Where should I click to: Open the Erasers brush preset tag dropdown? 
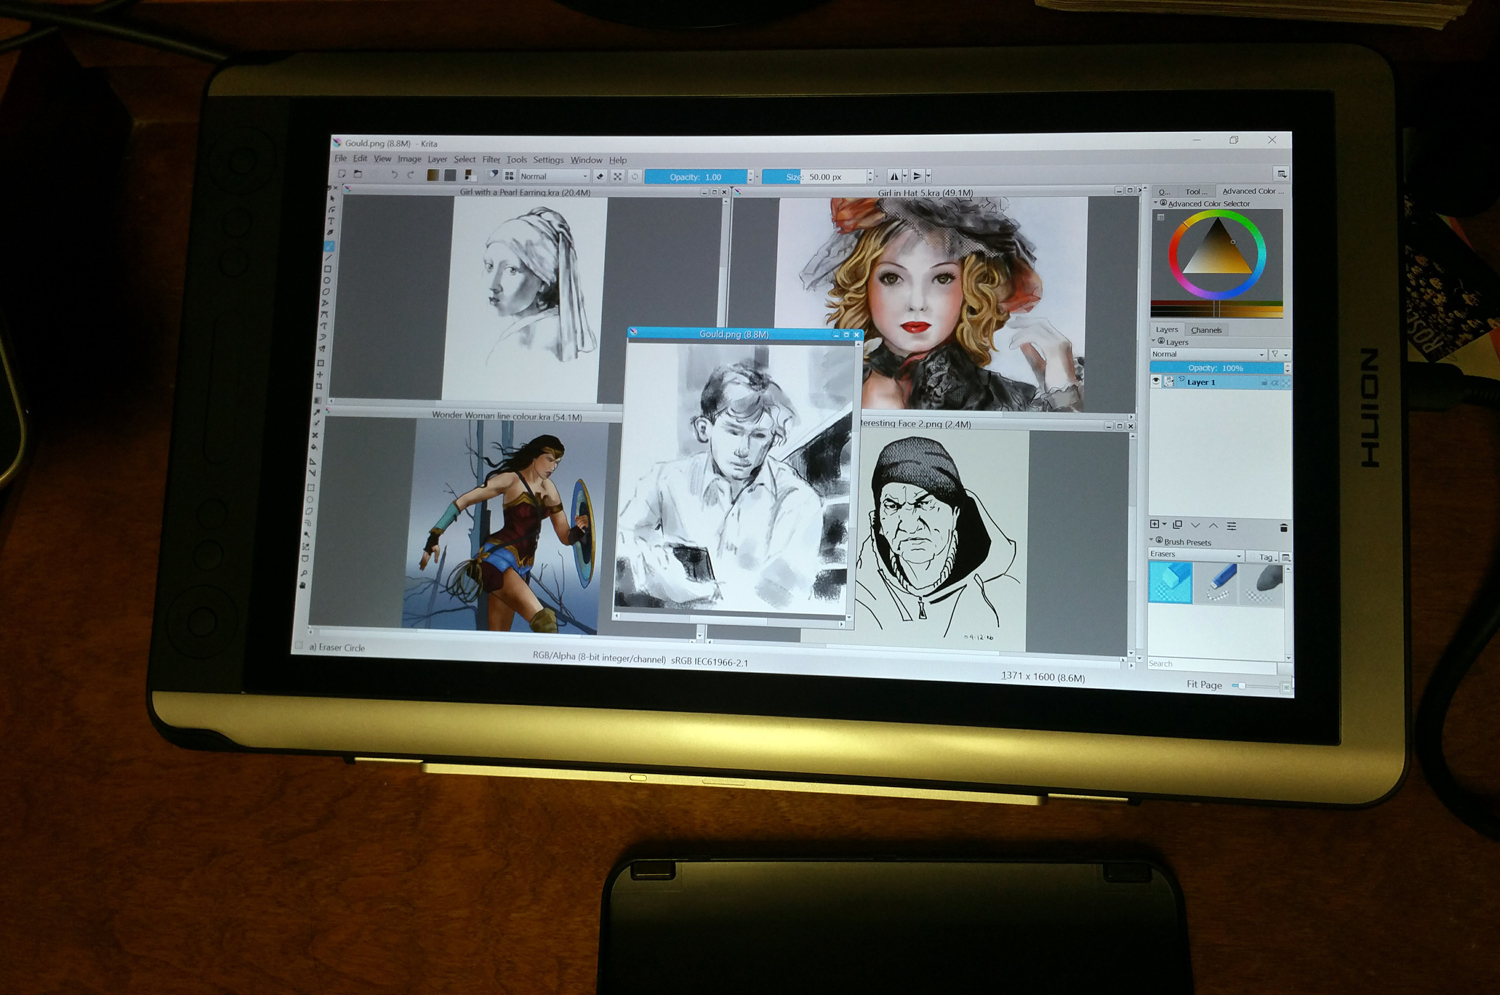click(1196, 555)
